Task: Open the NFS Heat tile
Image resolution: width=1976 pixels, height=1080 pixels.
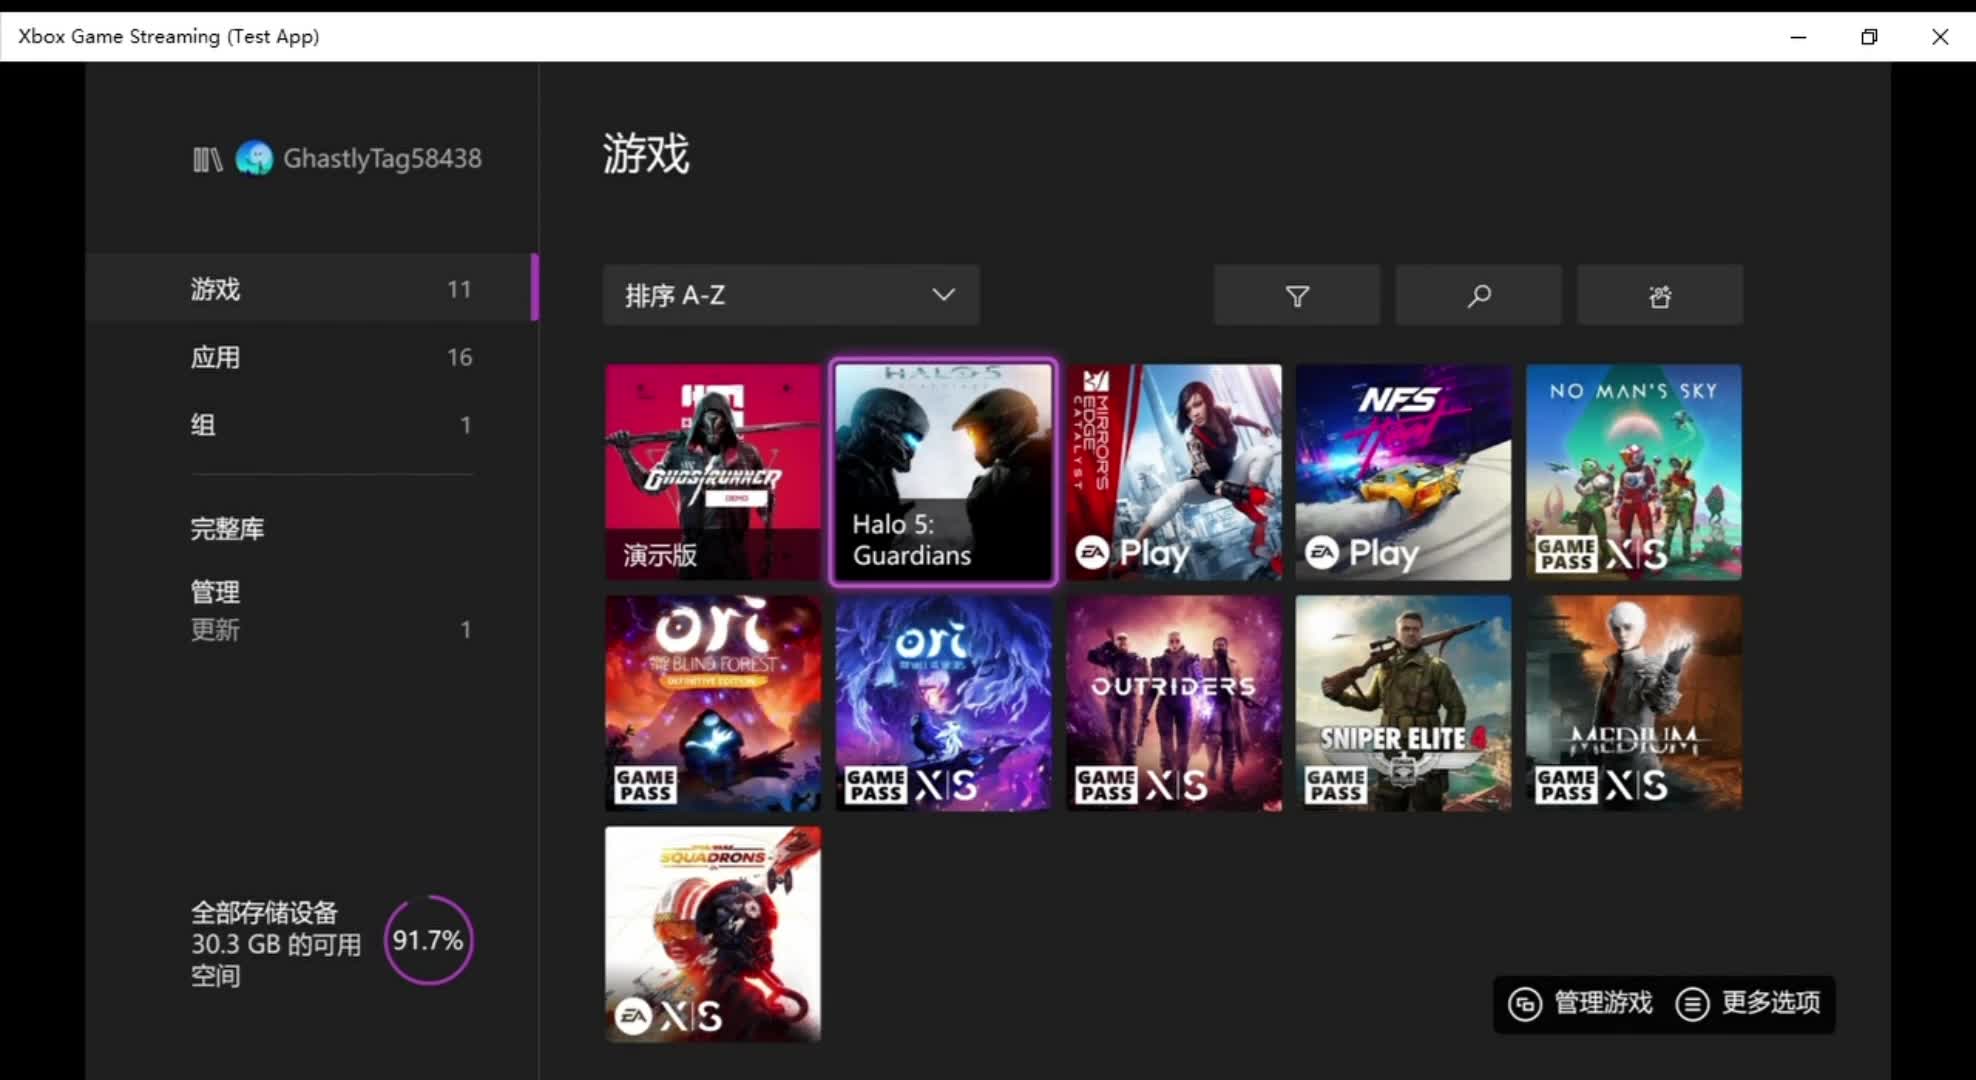Action: click(1404, 472)
